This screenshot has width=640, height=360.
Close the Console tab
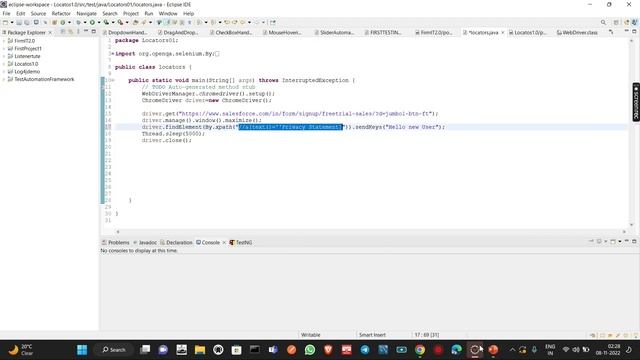[x=224, y=242]
